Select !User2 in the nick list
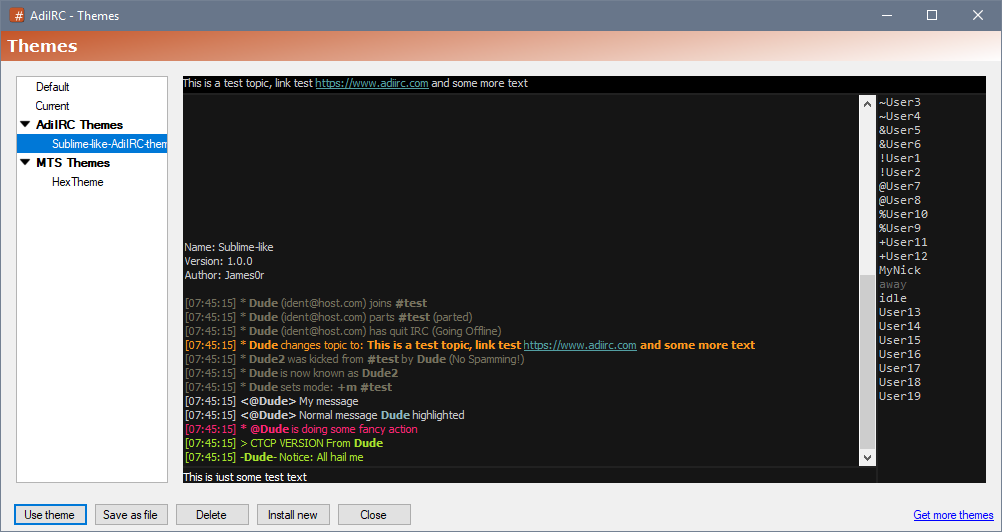Screen dimensions: 1002x532 coord(900,172)
